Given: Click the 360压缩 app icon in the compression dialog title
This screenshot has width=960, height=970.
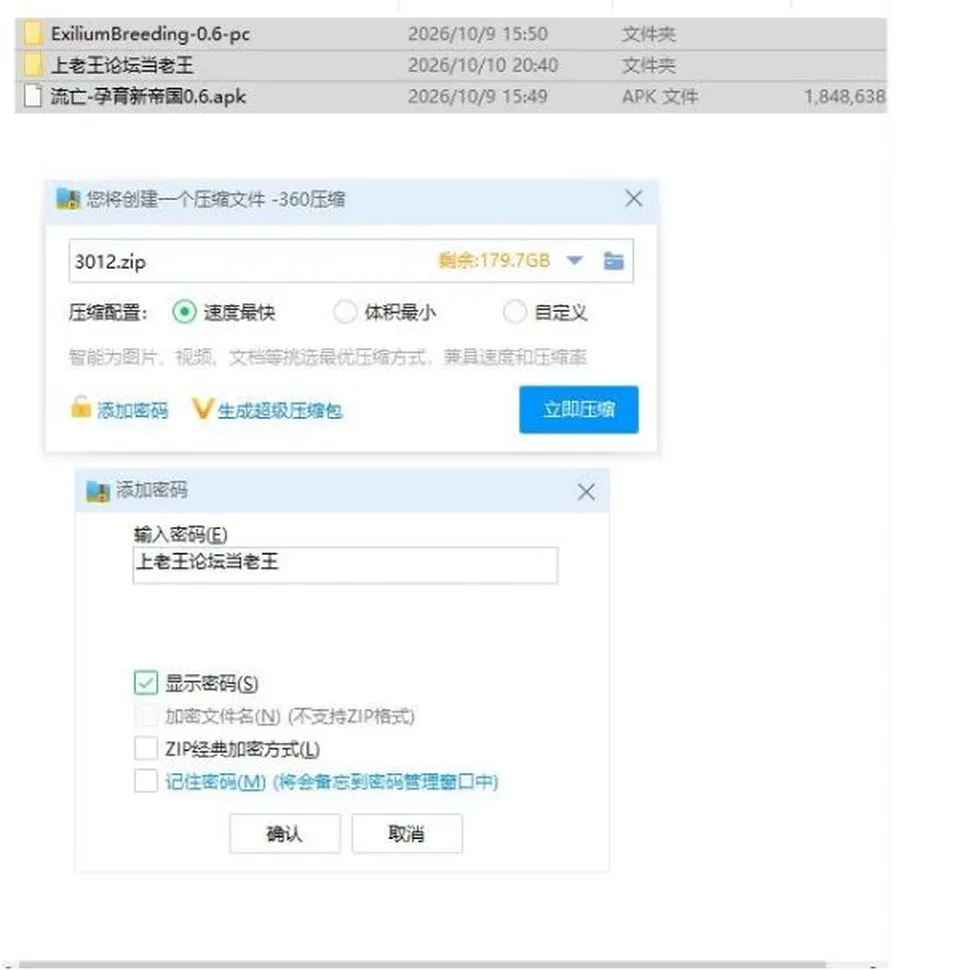Looking at the screenshot, I should (x=68, y=199).
